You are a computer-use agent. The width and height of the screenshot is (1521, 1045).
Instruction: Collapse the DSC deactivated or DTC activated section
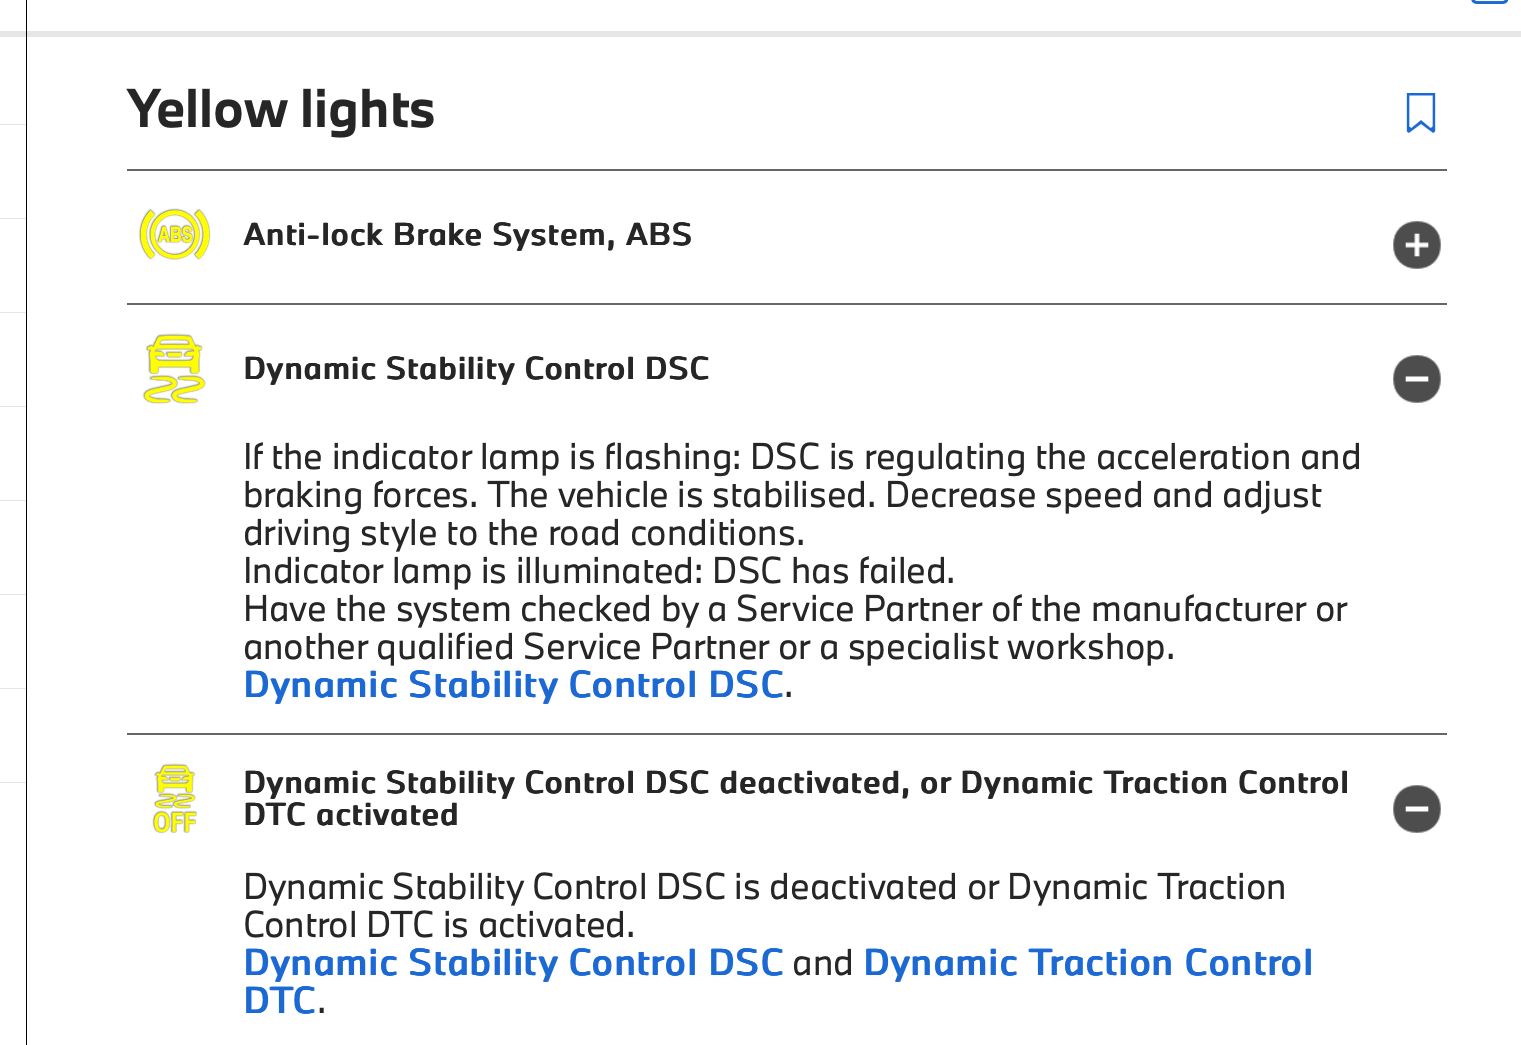pyautogui.click(x=1416, y=809)
